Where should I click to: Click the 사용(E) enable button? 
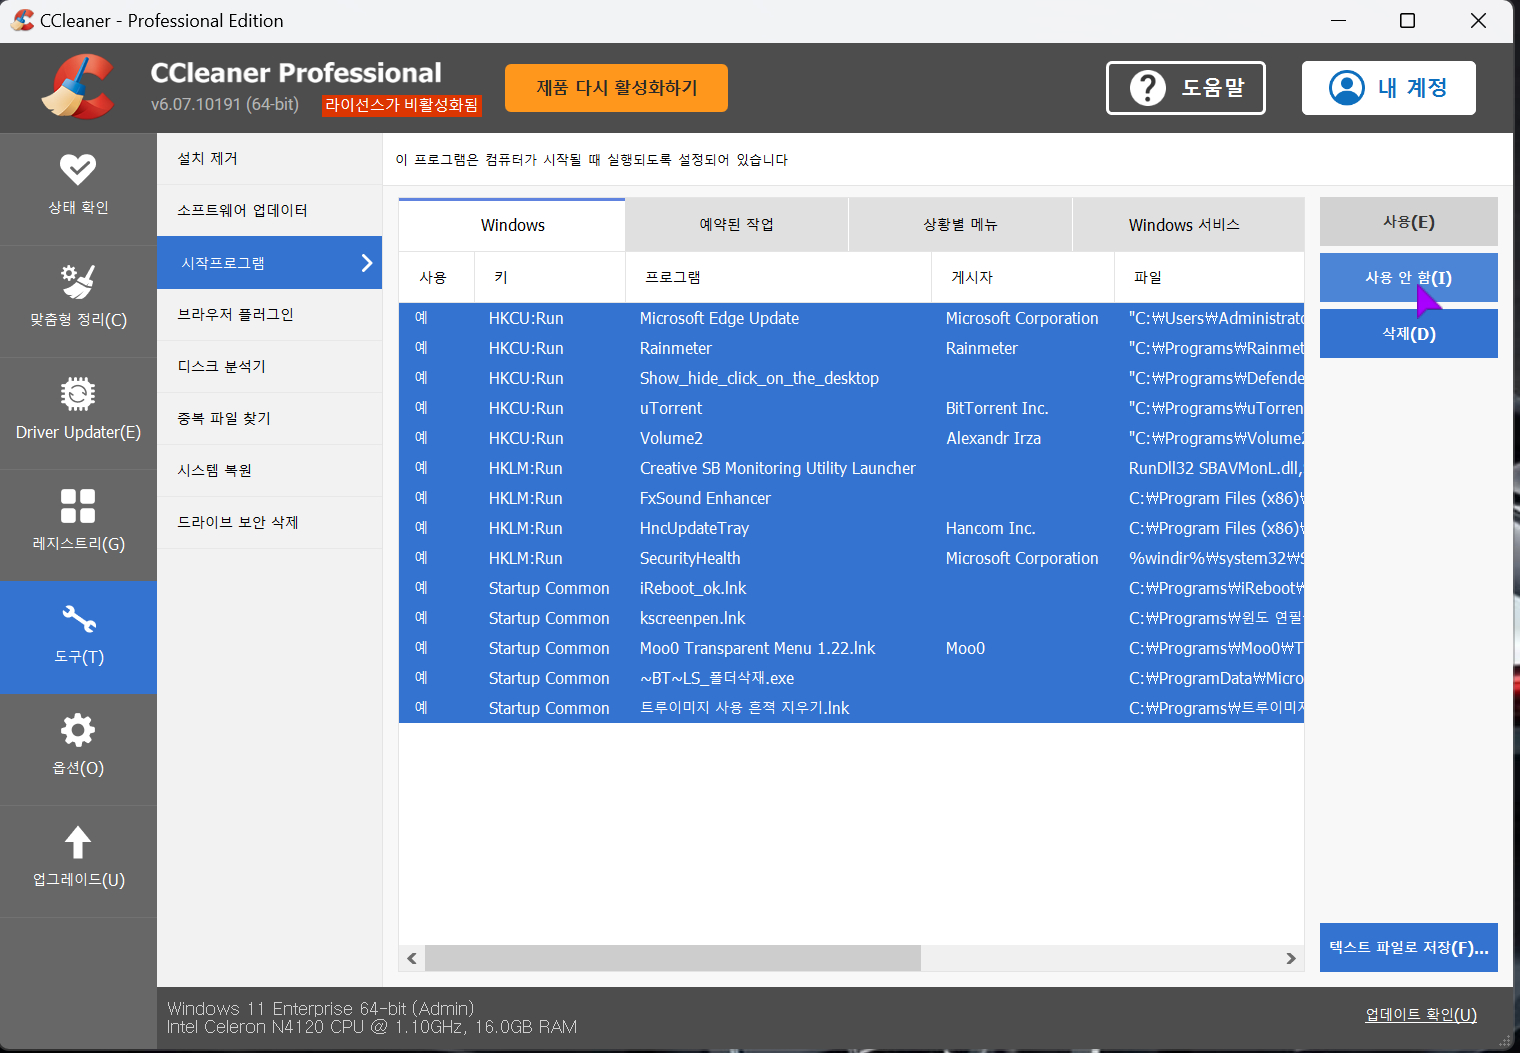coord(1408,222)
